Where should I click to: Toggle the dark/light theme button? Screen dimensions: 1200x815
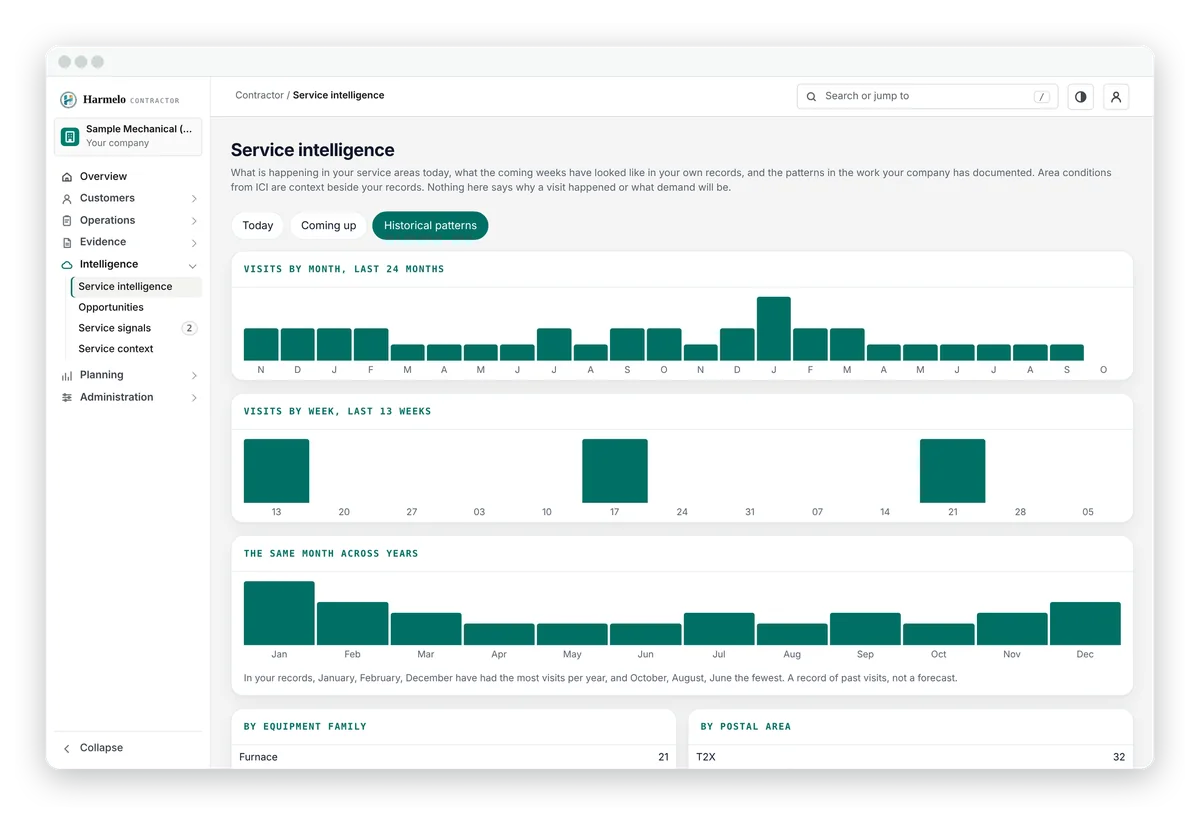1080,97
